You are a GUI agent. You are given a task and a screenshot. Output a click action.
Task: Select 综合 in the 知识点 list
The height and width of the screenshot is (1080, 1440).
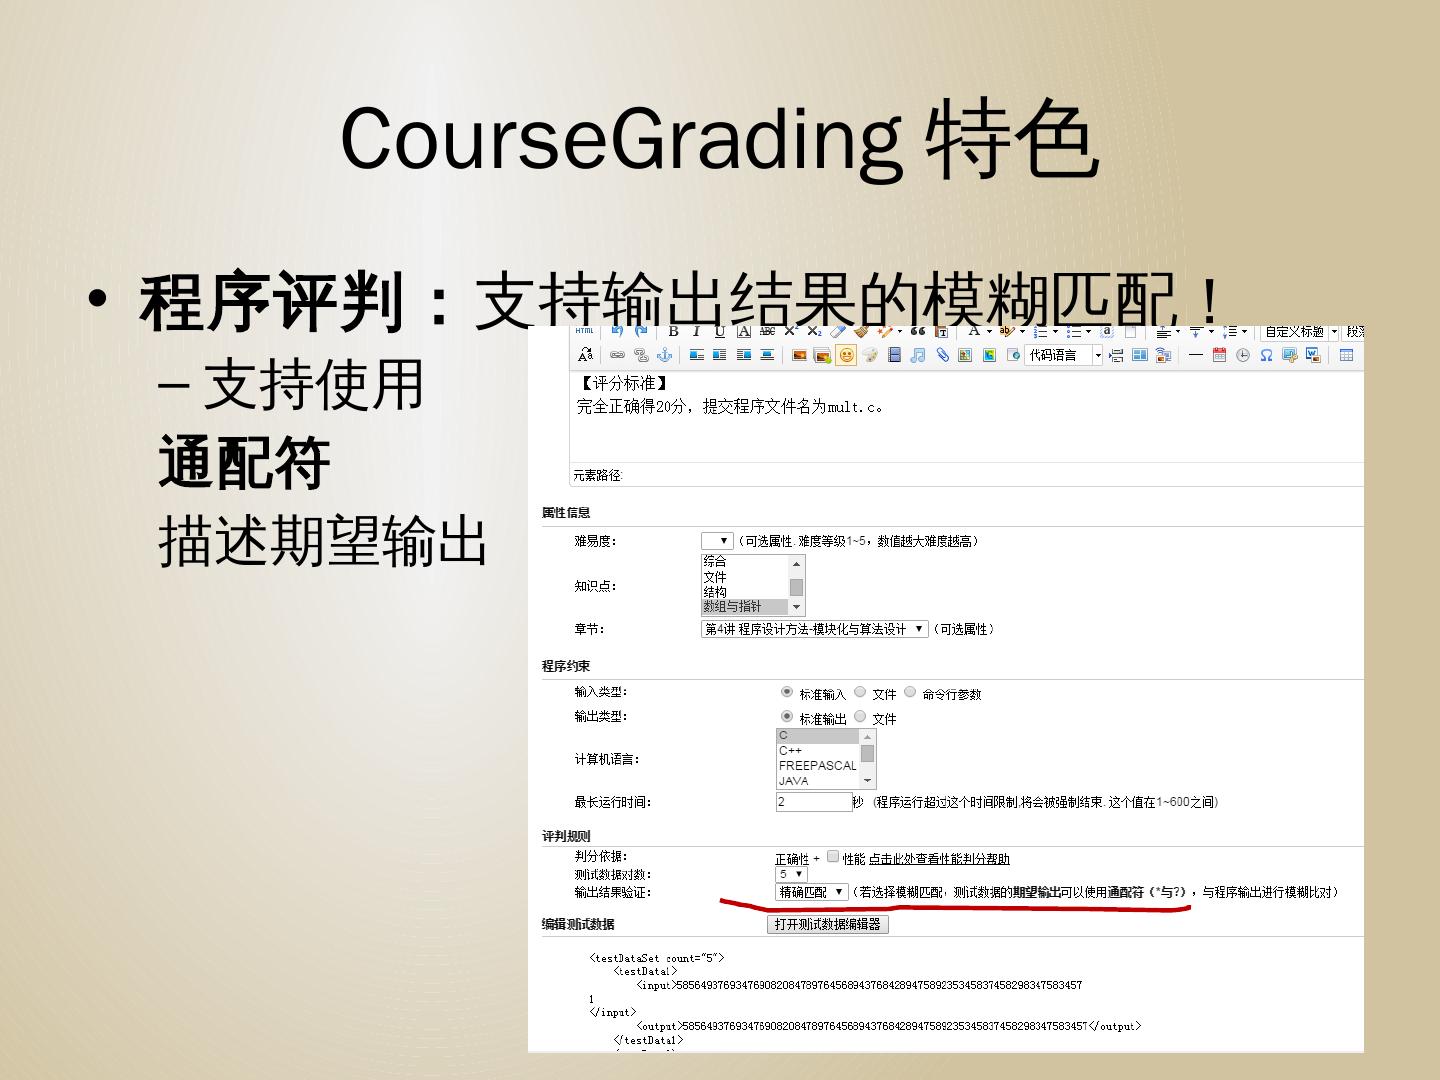click(x=745, y=562)
